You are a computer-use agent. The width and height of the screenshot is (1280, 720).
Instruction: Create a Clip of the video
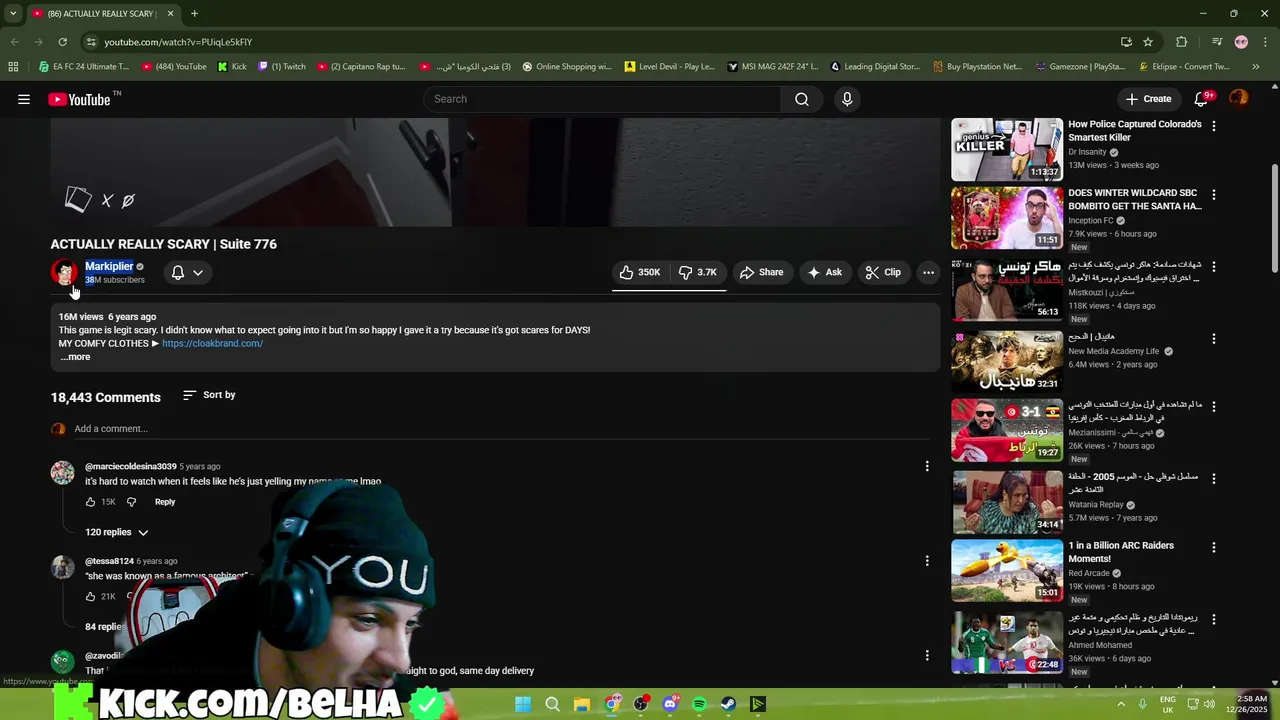coord(884,272)
